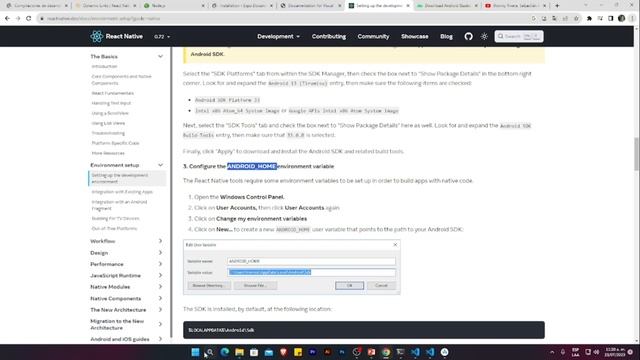Open the Contributing nav item

tap(329, 36)
